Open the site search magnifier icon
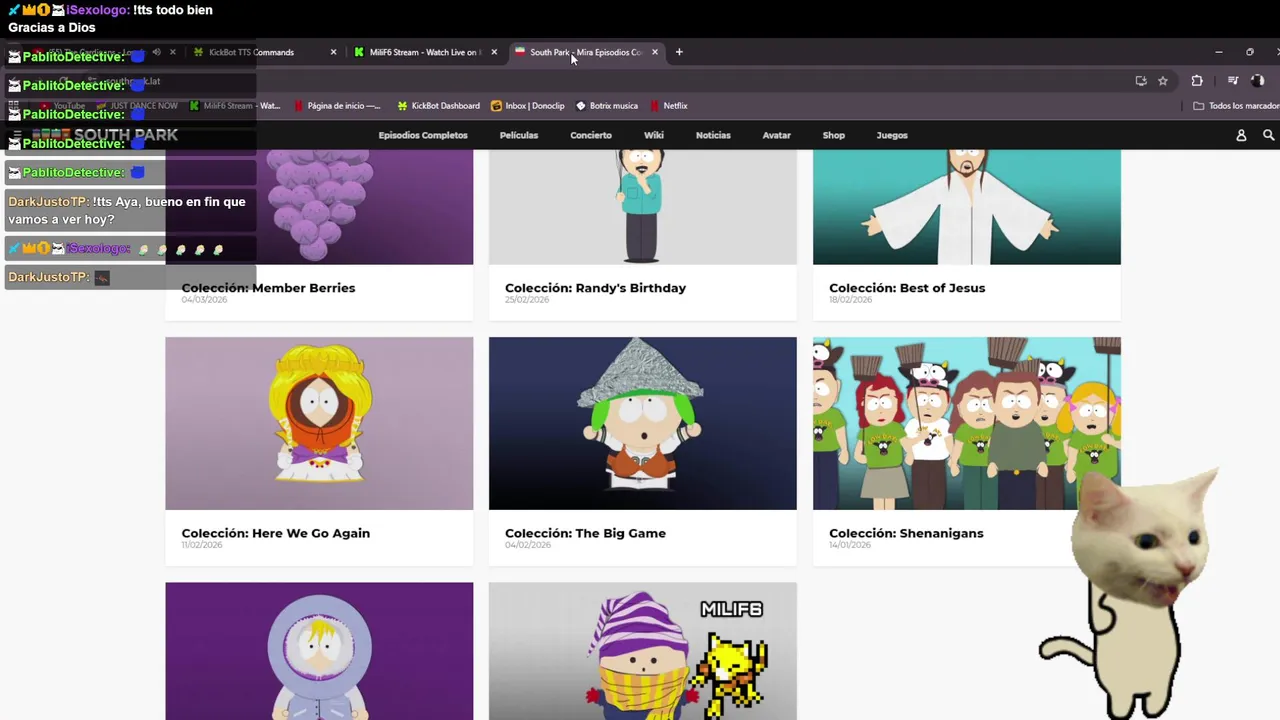 click(1268, 135)
